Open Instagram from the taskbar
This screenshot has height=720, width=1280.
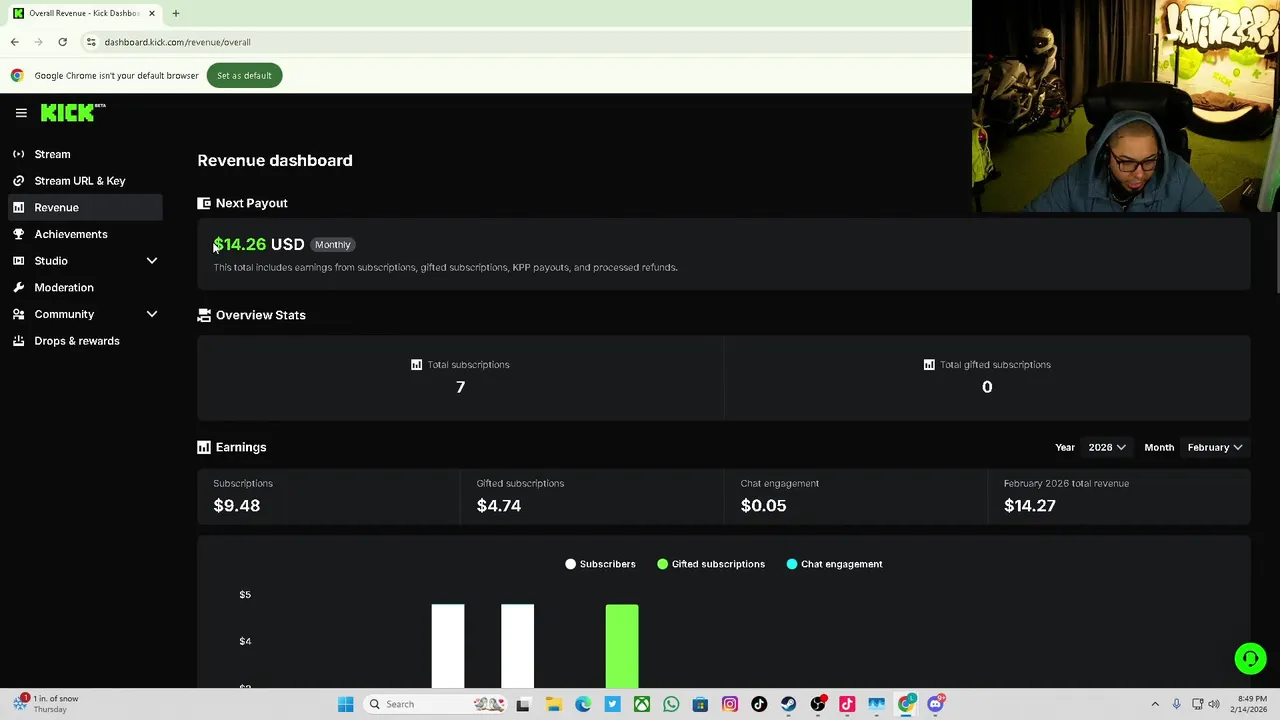coord(730,704)
